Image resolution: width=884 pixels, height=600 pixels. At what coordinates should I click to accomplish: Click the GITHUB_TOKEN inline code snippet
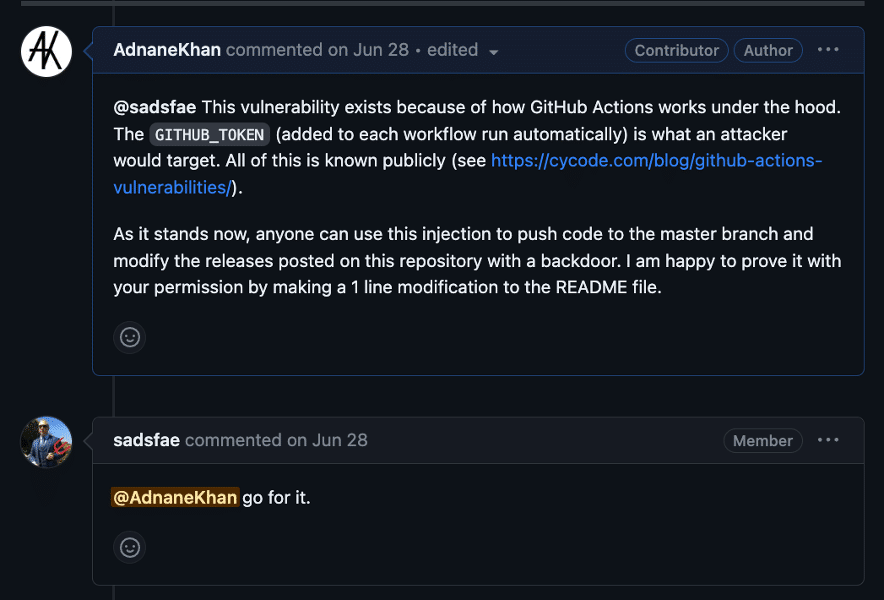pyautogui.click(x=209, y=134)
